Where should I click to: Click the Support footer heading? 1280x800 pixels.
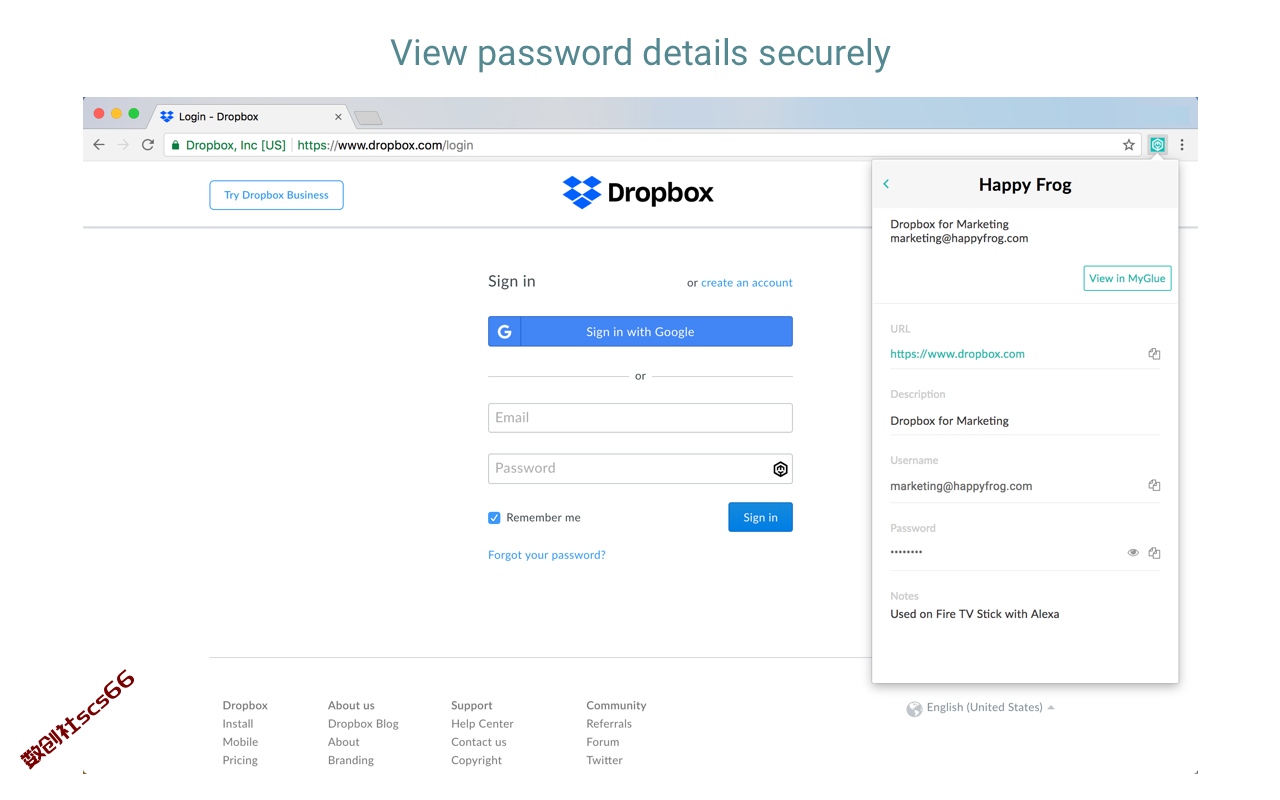[x=472, y=706]
